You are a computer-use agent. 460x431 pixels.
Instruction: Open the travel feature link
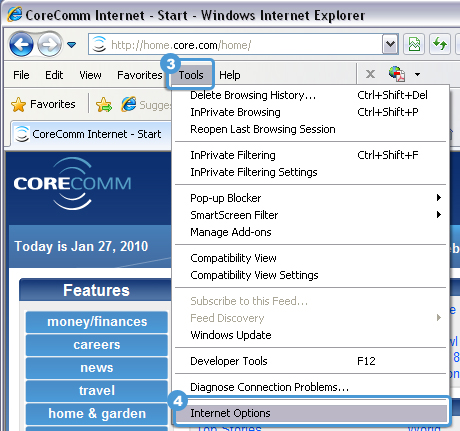97,390
